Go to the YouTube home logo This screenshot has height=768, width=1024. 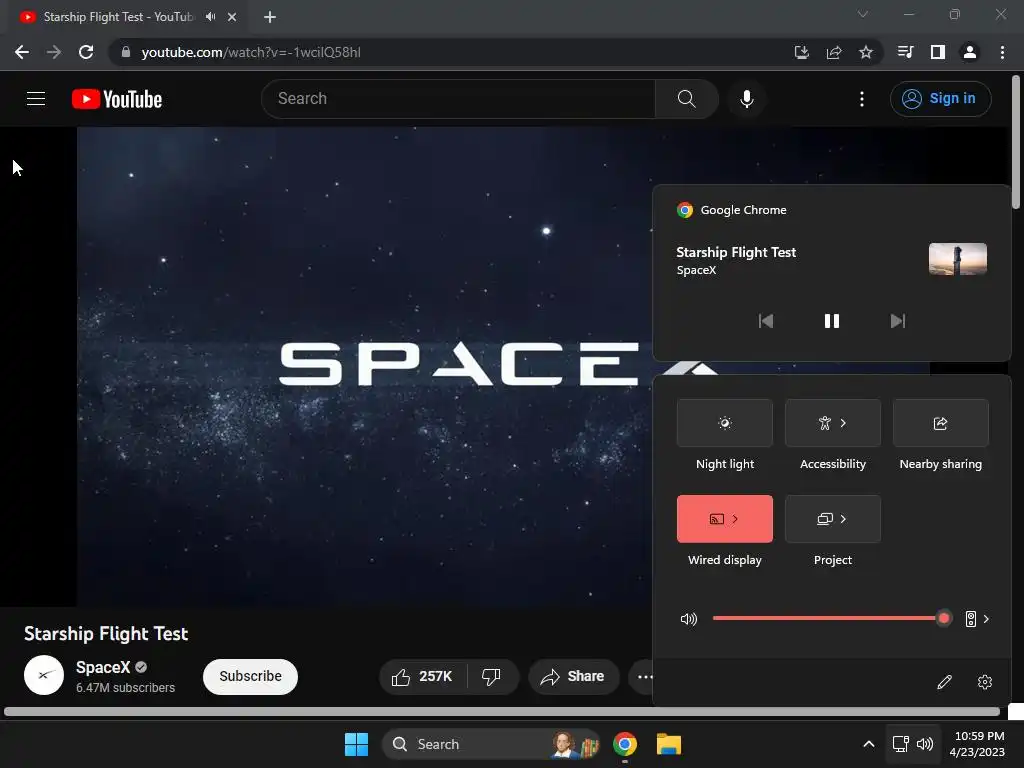[x=117, y=99]
